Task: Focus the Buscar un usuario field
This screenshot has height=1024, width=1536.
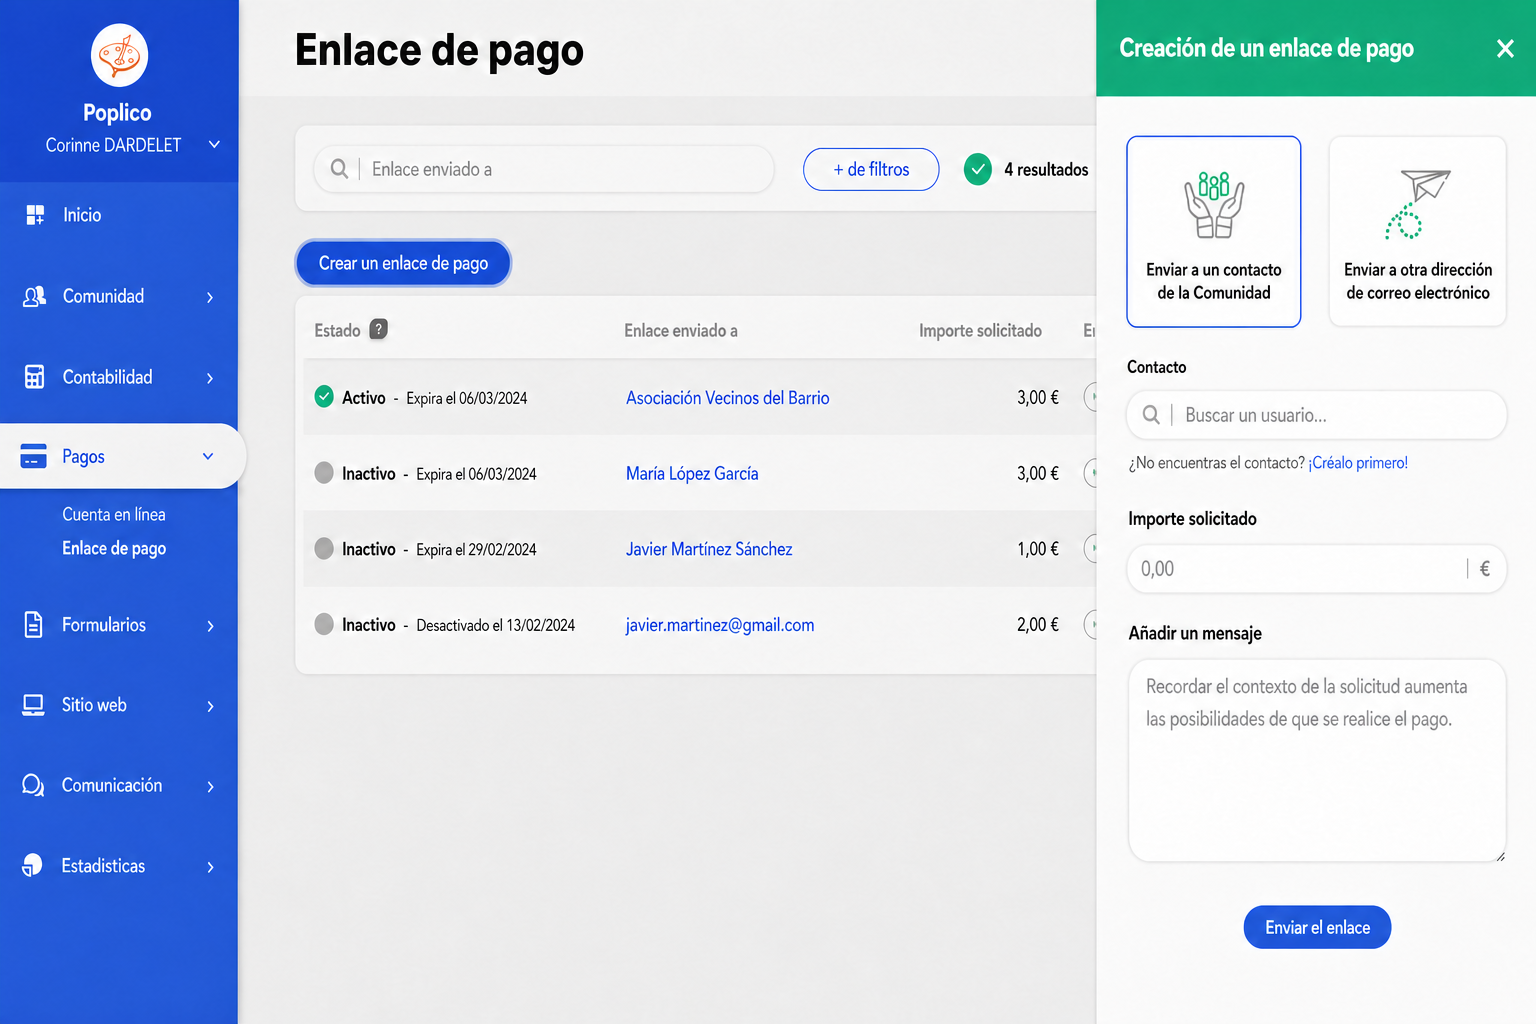Action: coord(1316,415)
